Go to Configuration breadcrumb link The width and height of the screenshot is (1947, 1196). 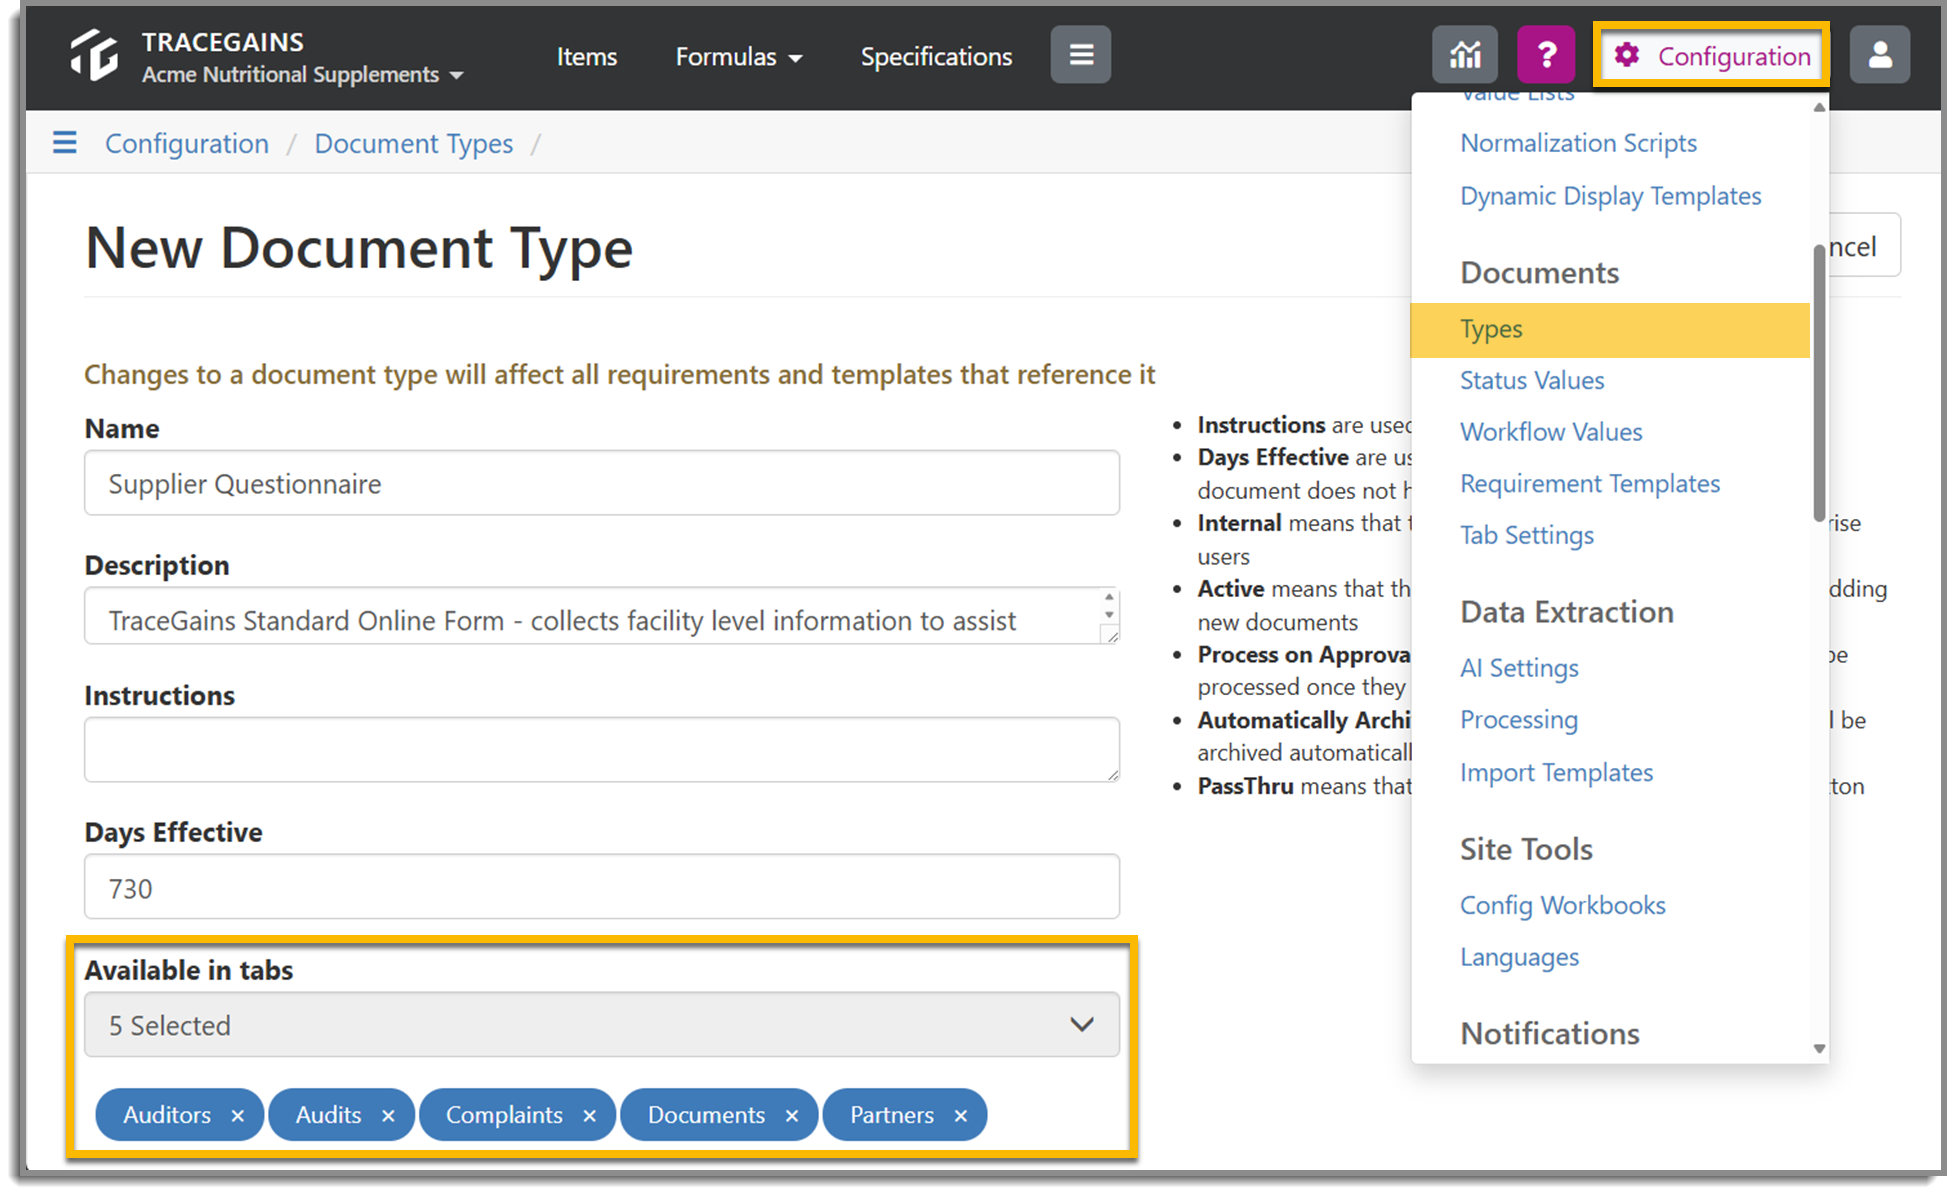187,143
